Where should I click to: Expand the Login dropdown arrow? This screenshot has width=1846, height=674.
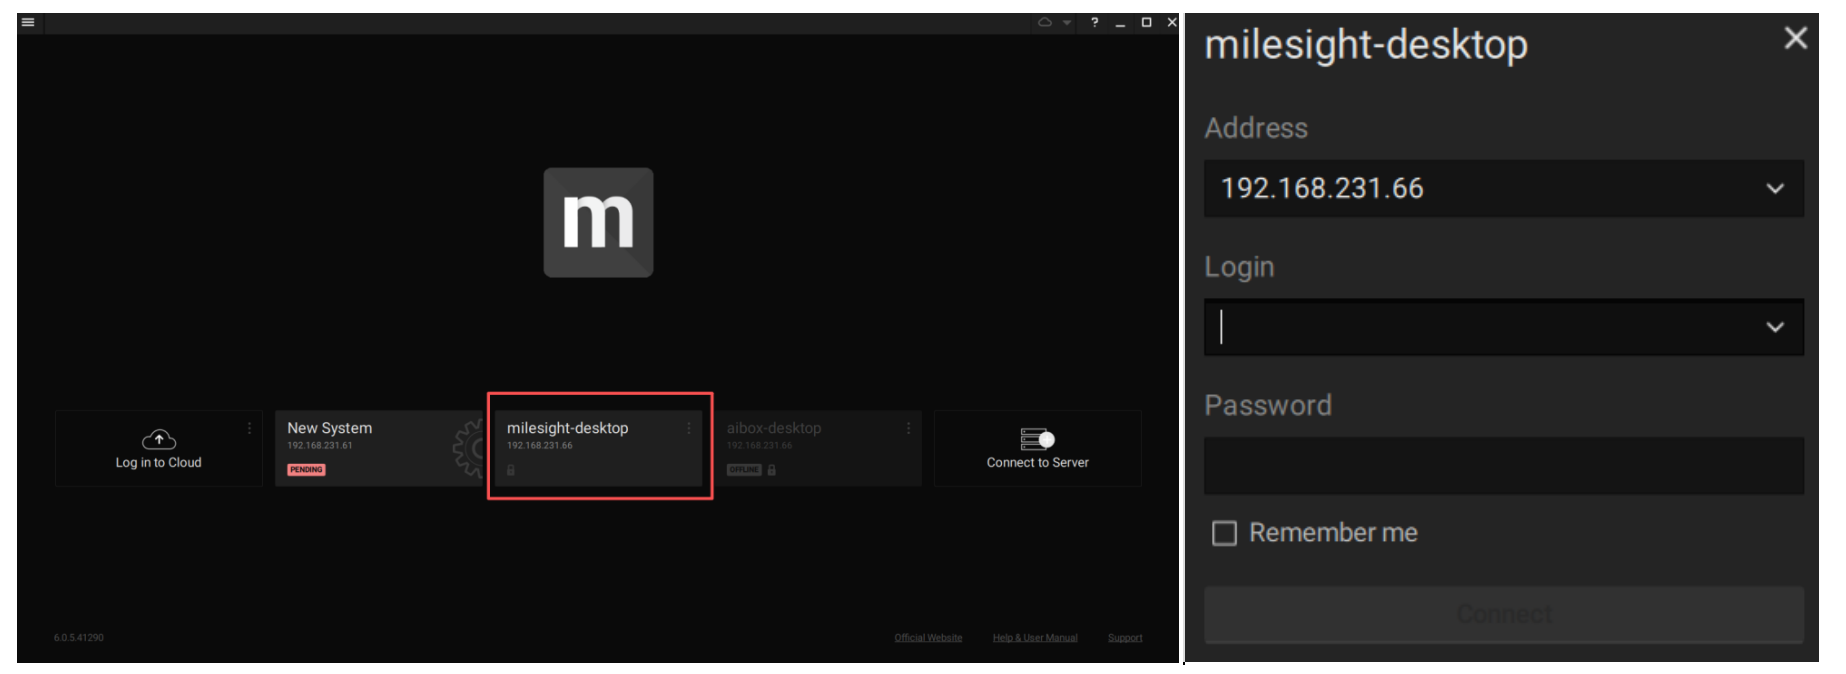[1774, 327]
